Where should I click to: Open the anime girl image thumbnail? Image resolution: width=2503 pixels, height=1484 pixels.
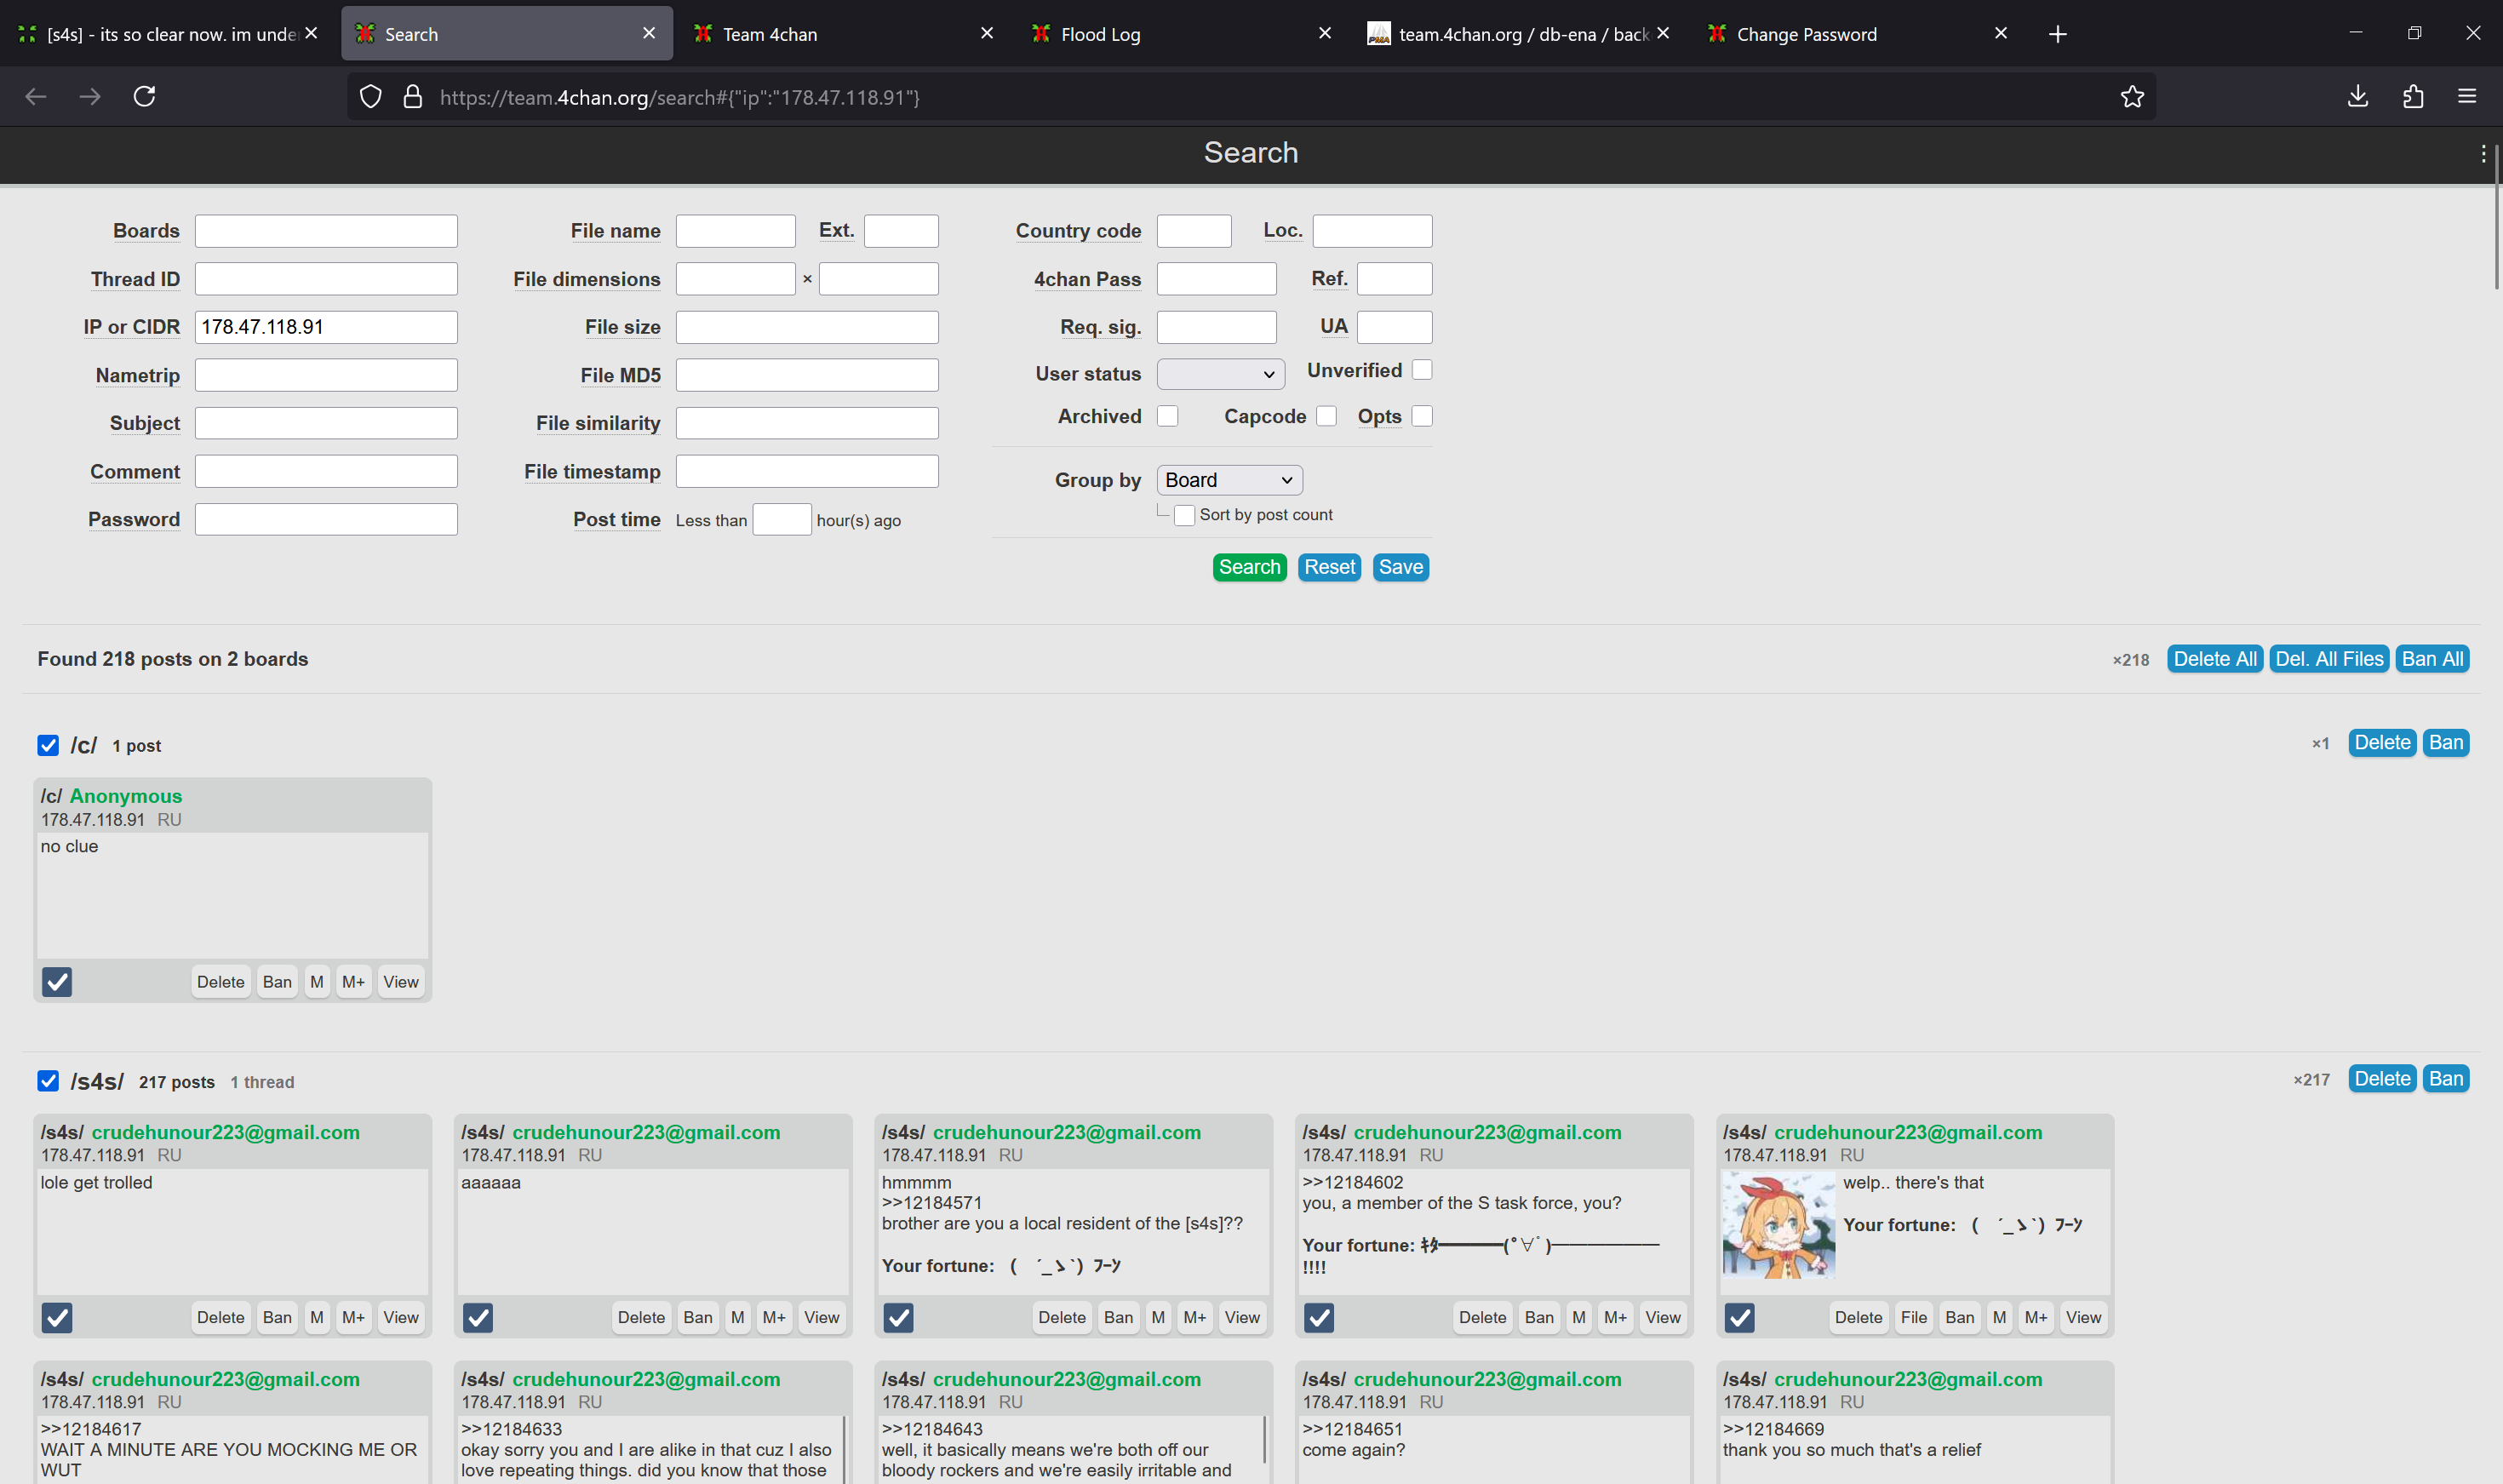1778,1226
